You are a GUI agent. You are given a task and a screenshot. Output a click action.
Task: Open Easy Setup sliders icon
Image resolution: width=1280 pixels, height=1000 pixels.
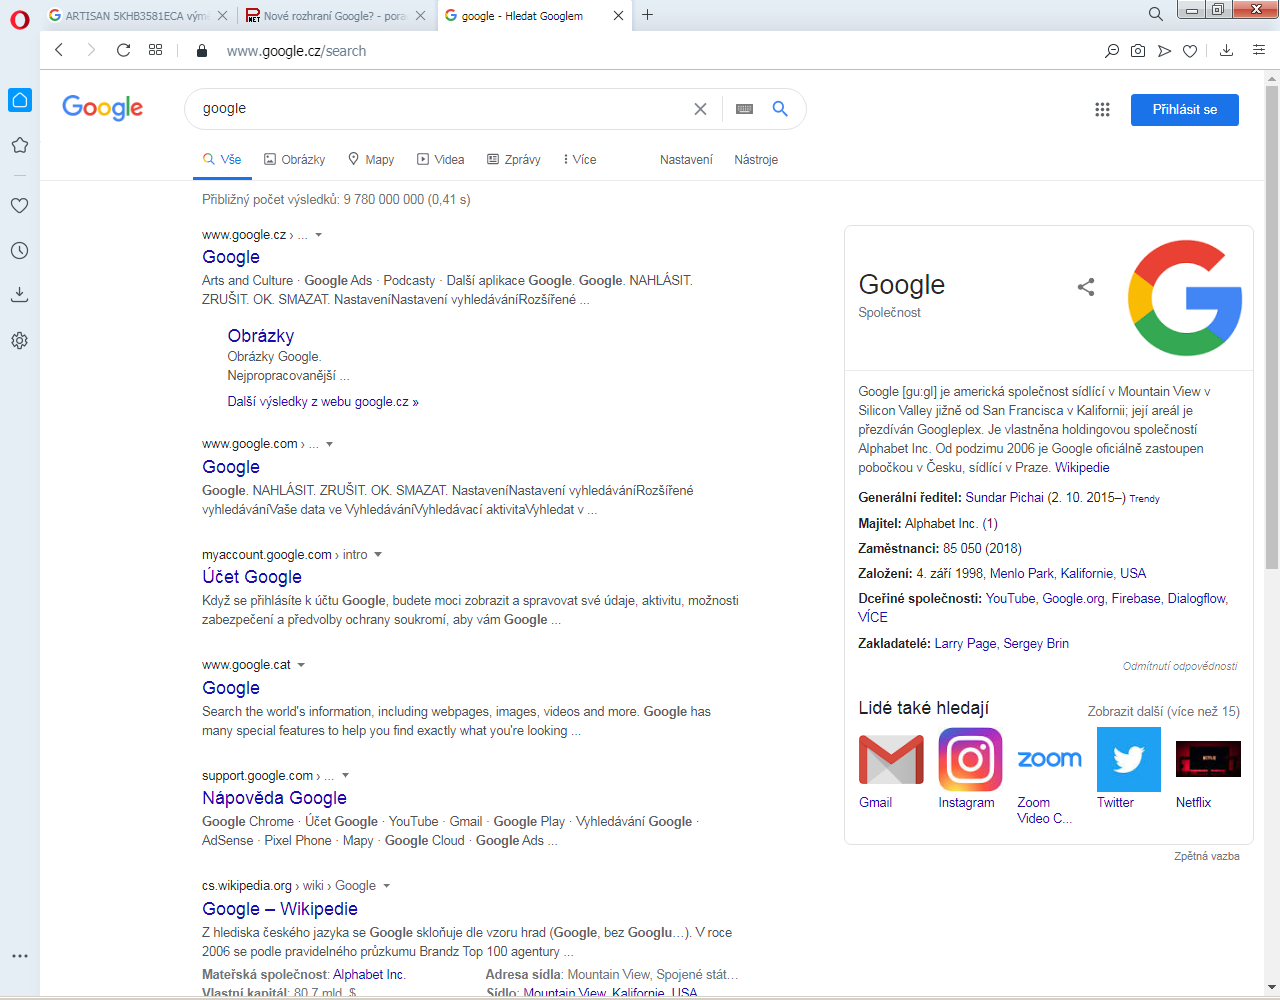click(x=1259, y=50)
